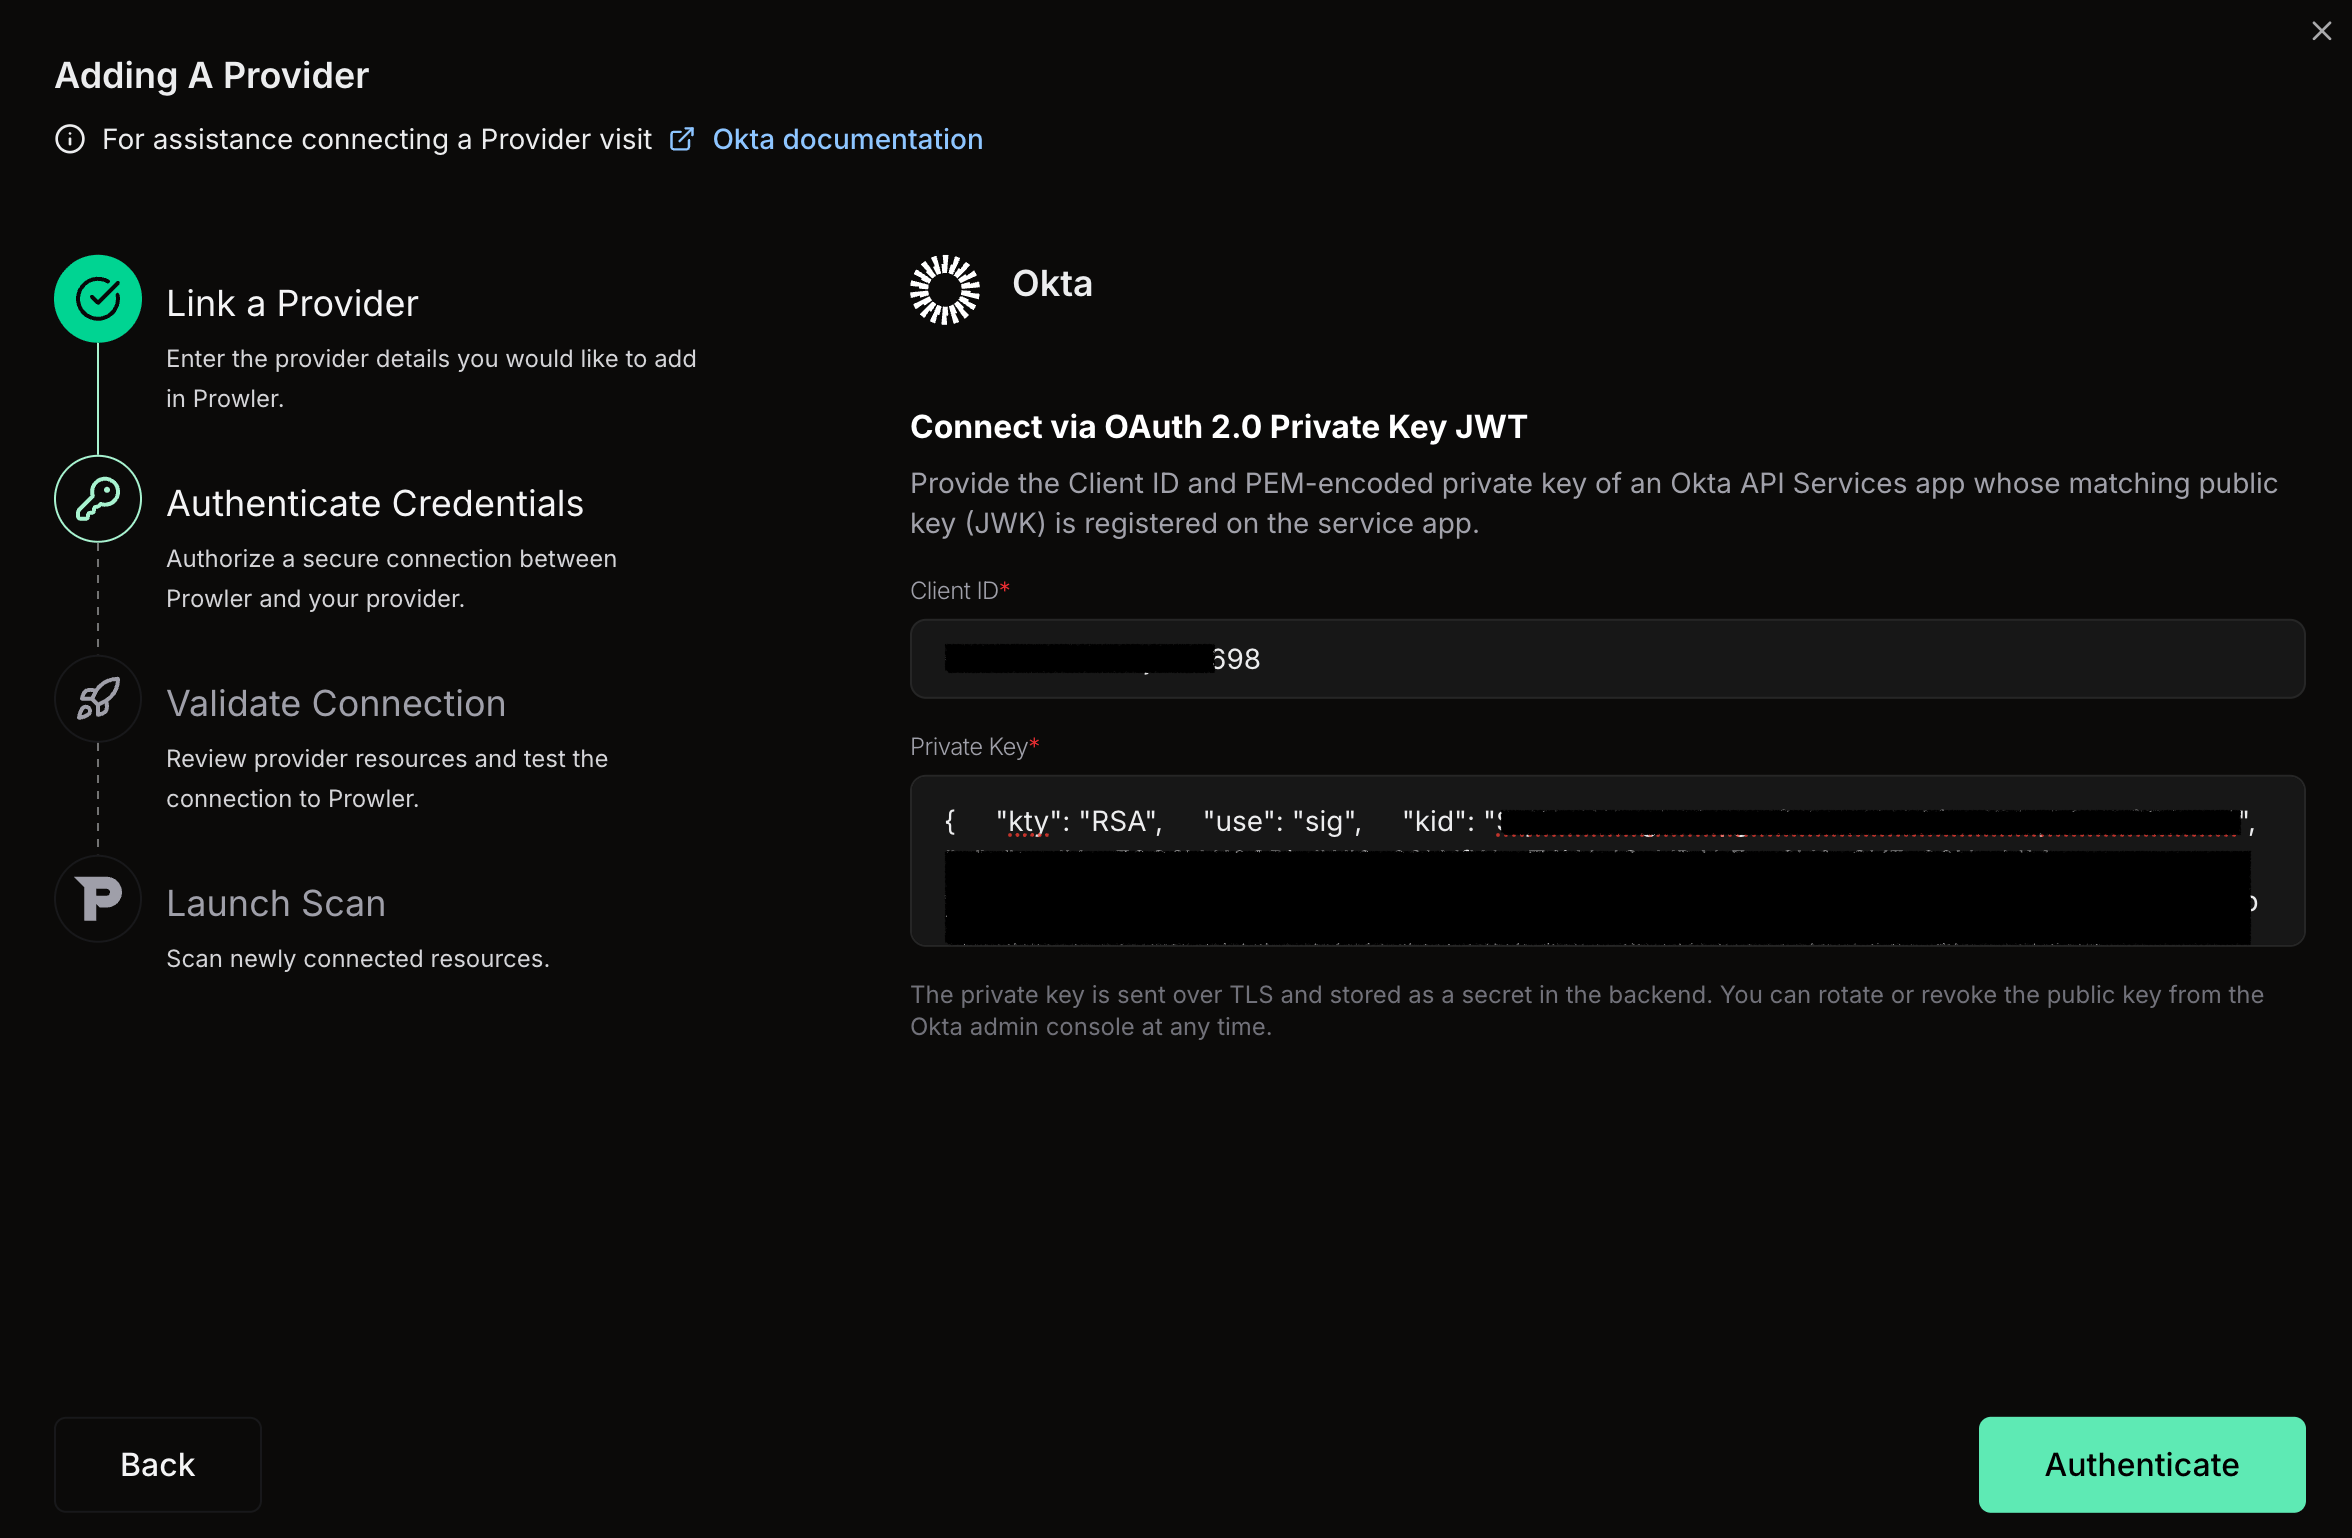Click the Authorize a secure connection description
The image size is (2352, 1538).
391,579
